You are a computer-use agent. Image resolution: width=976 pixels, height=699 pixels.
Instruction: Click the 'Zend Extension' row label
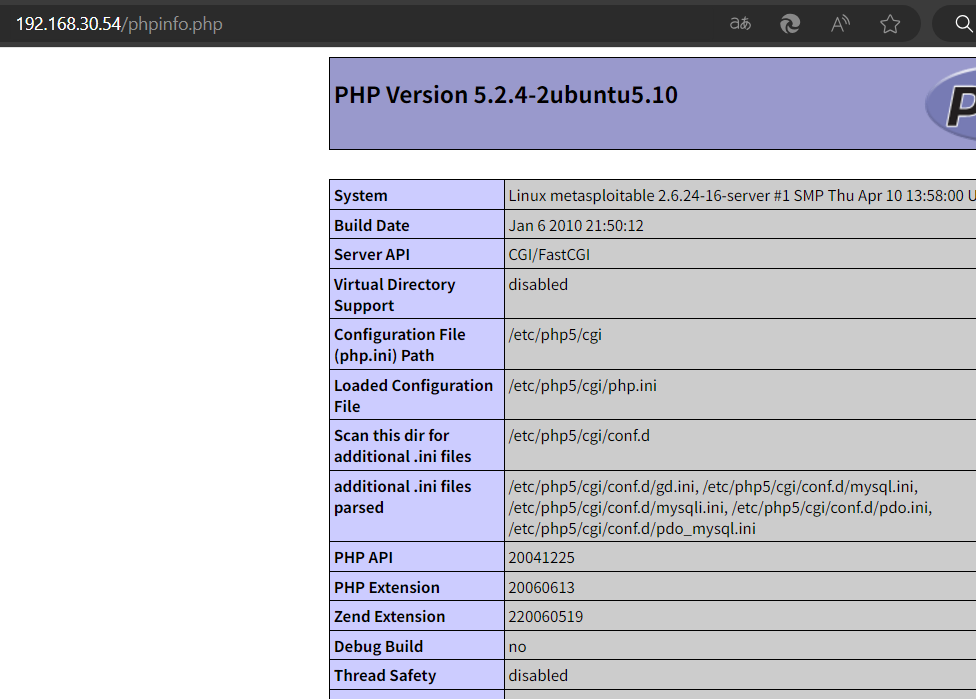390,617
